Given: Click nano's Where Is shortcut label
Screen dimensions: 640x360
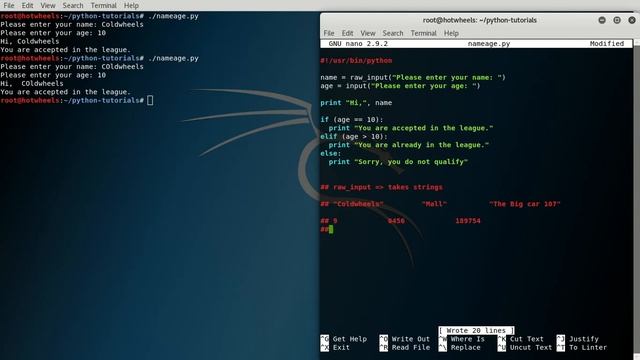Looking at the screenshot, I should pyautogui.click(x=467, y=339).
